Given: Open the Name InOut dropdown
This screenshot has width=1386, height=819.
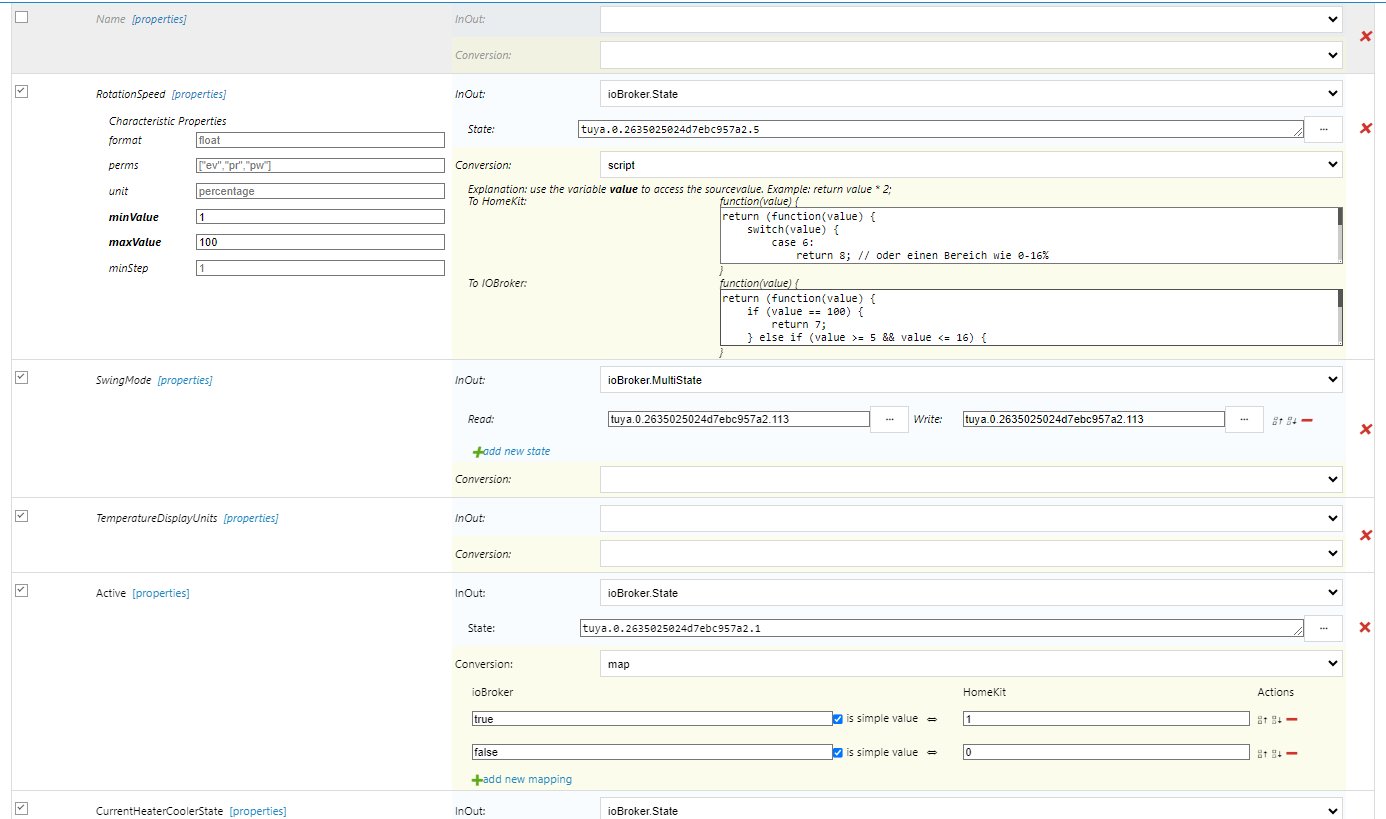Looking at the screenshot, I should pos(971,19).
